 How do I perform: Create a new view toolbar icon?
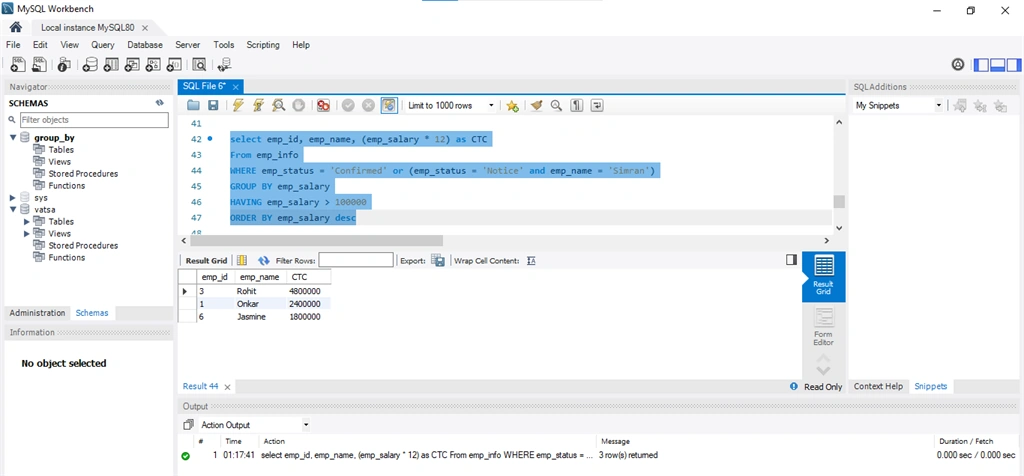click(x=132, y=64)
